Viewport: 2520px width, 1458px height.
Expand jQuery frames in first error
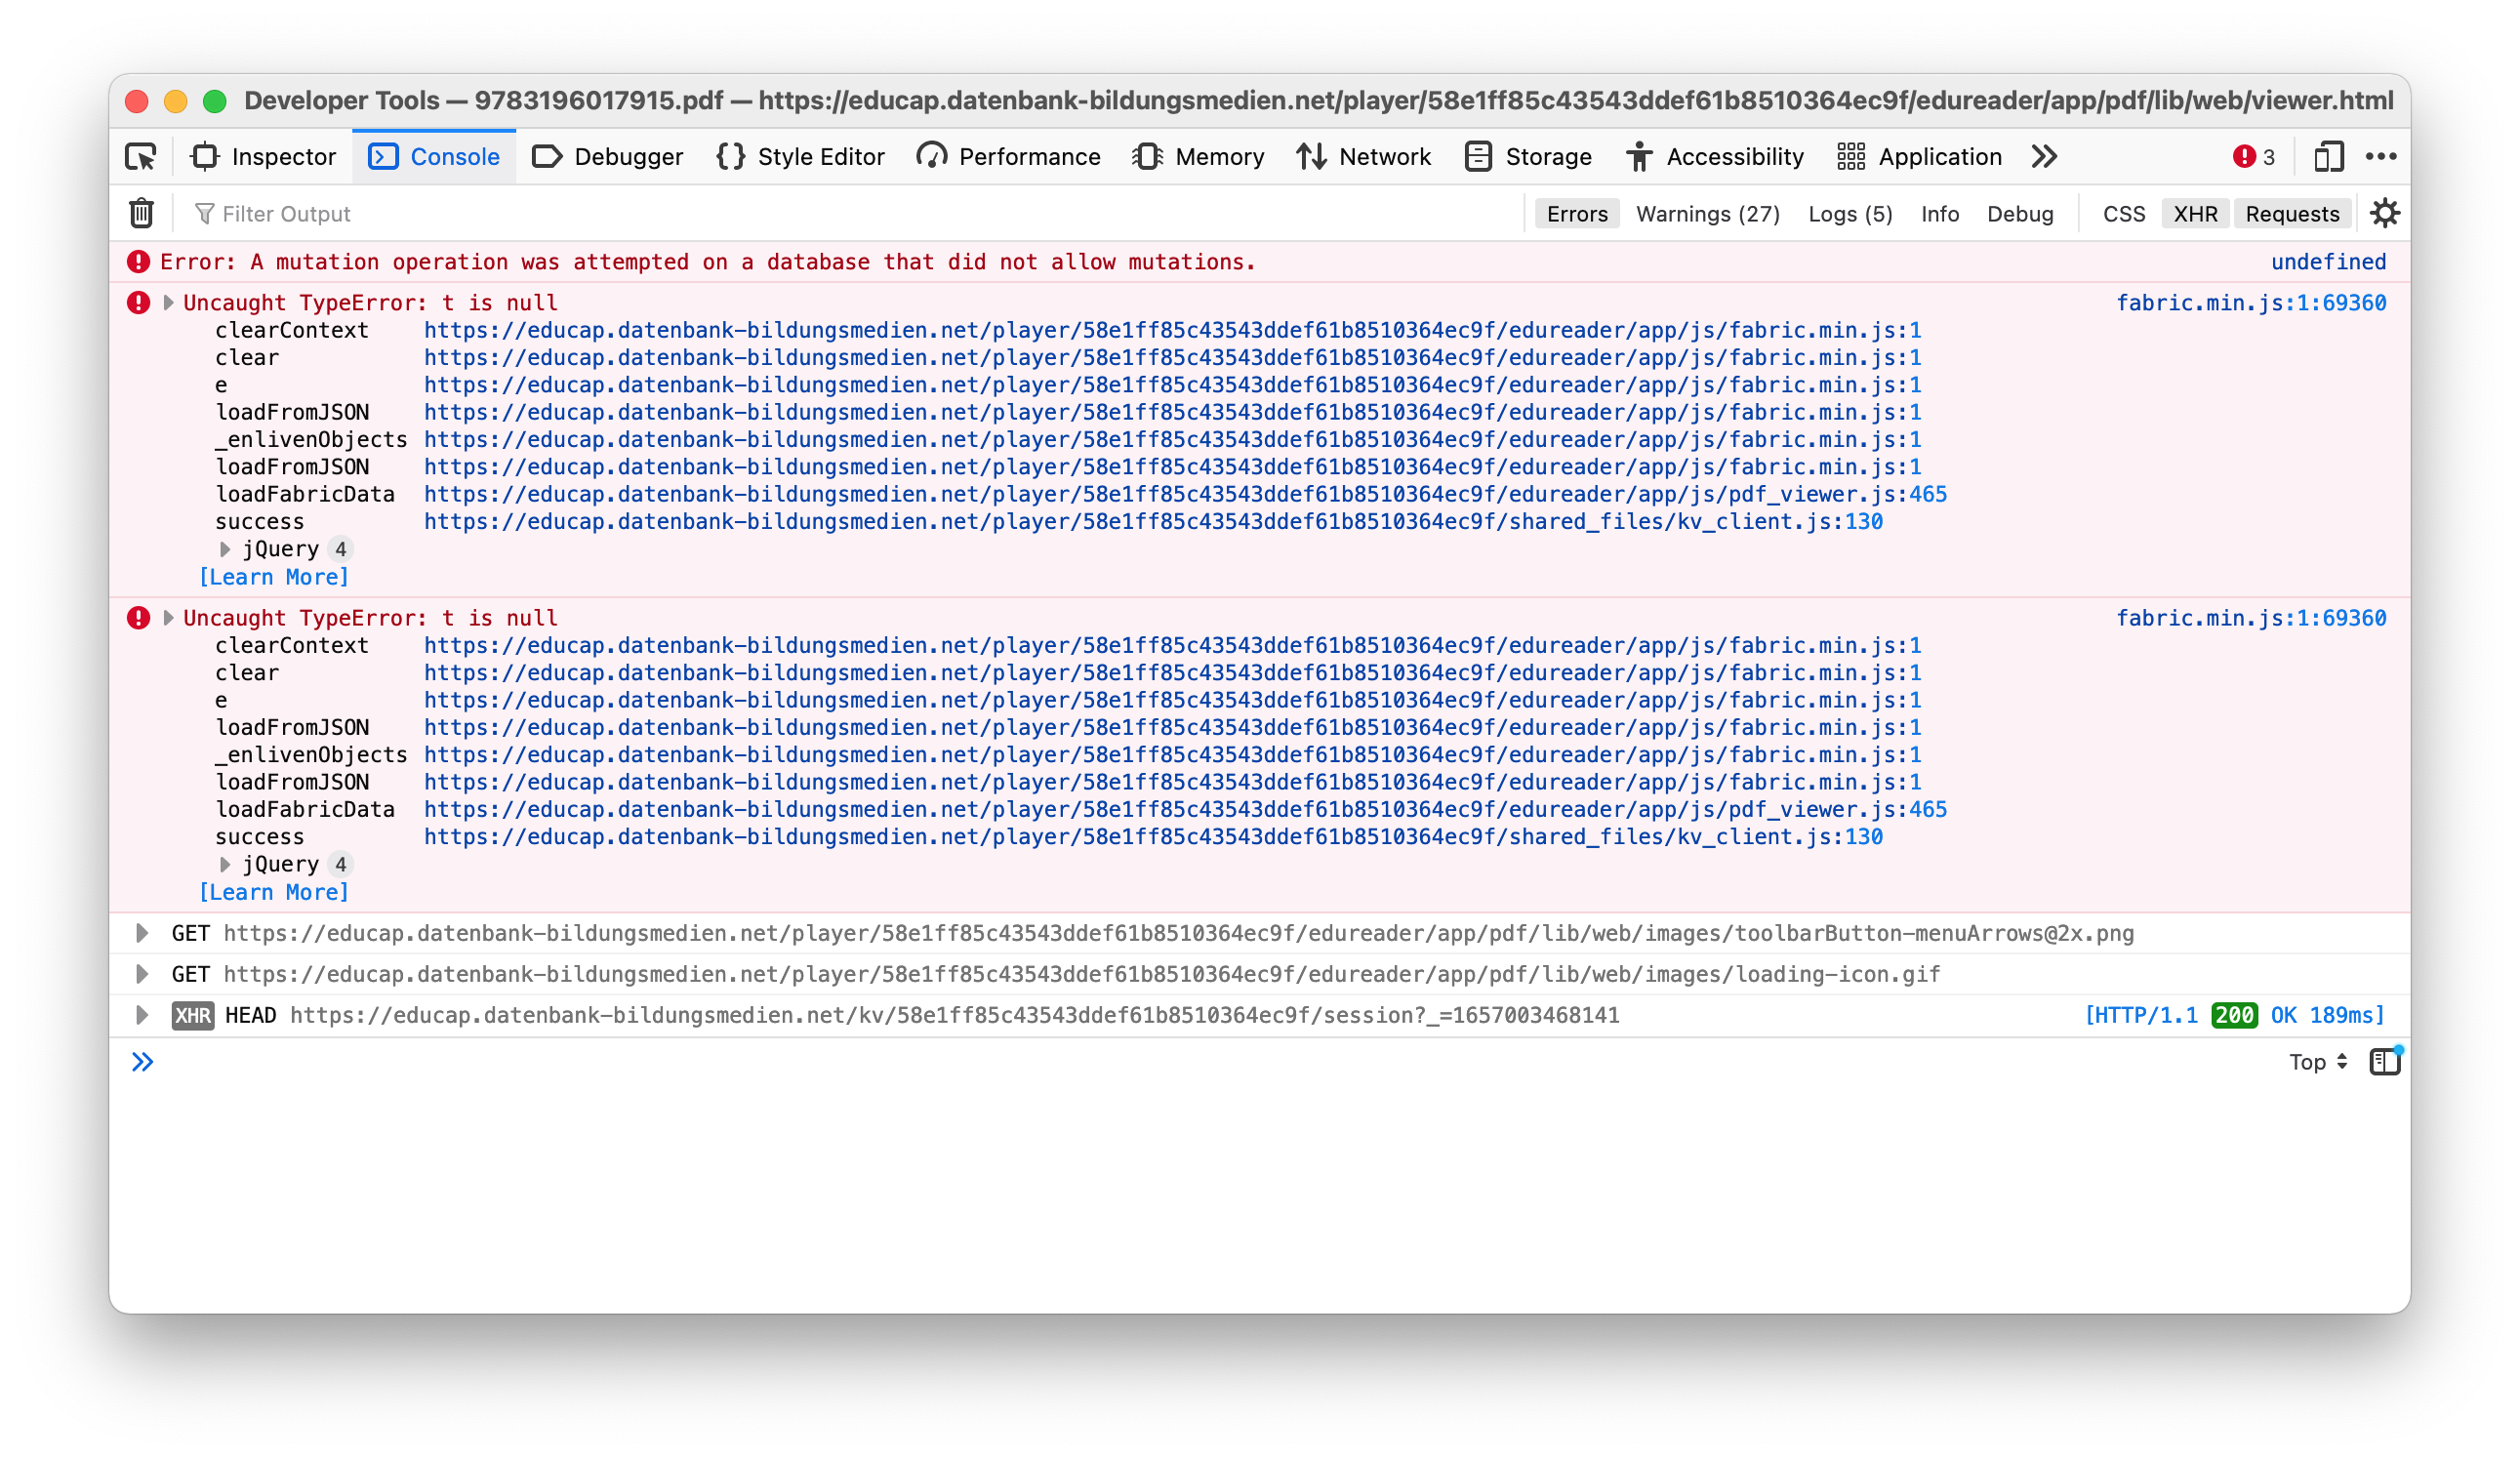(225, 549)
